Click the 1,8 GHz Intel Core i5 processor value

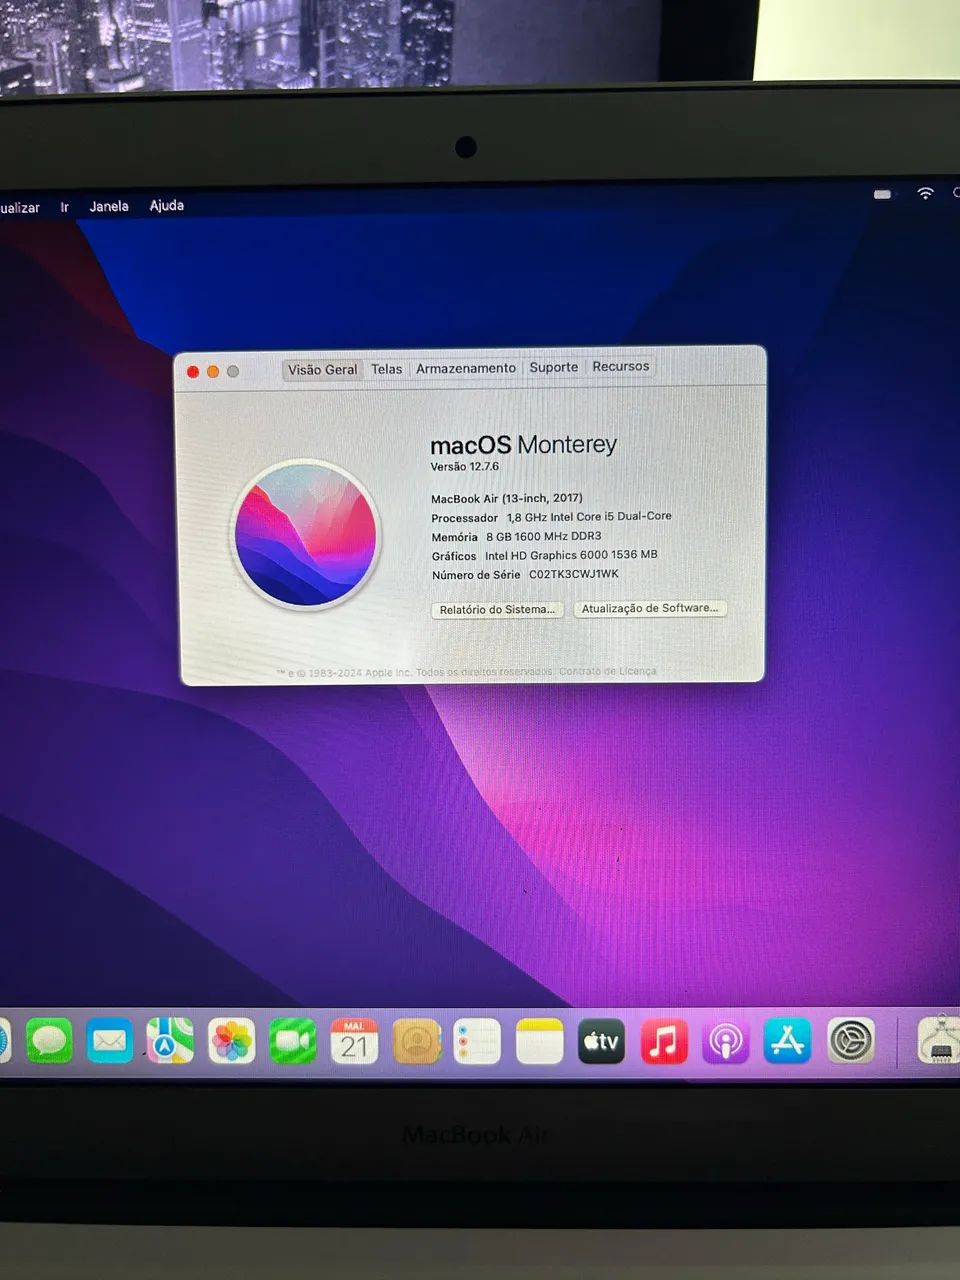coord(589,517)
